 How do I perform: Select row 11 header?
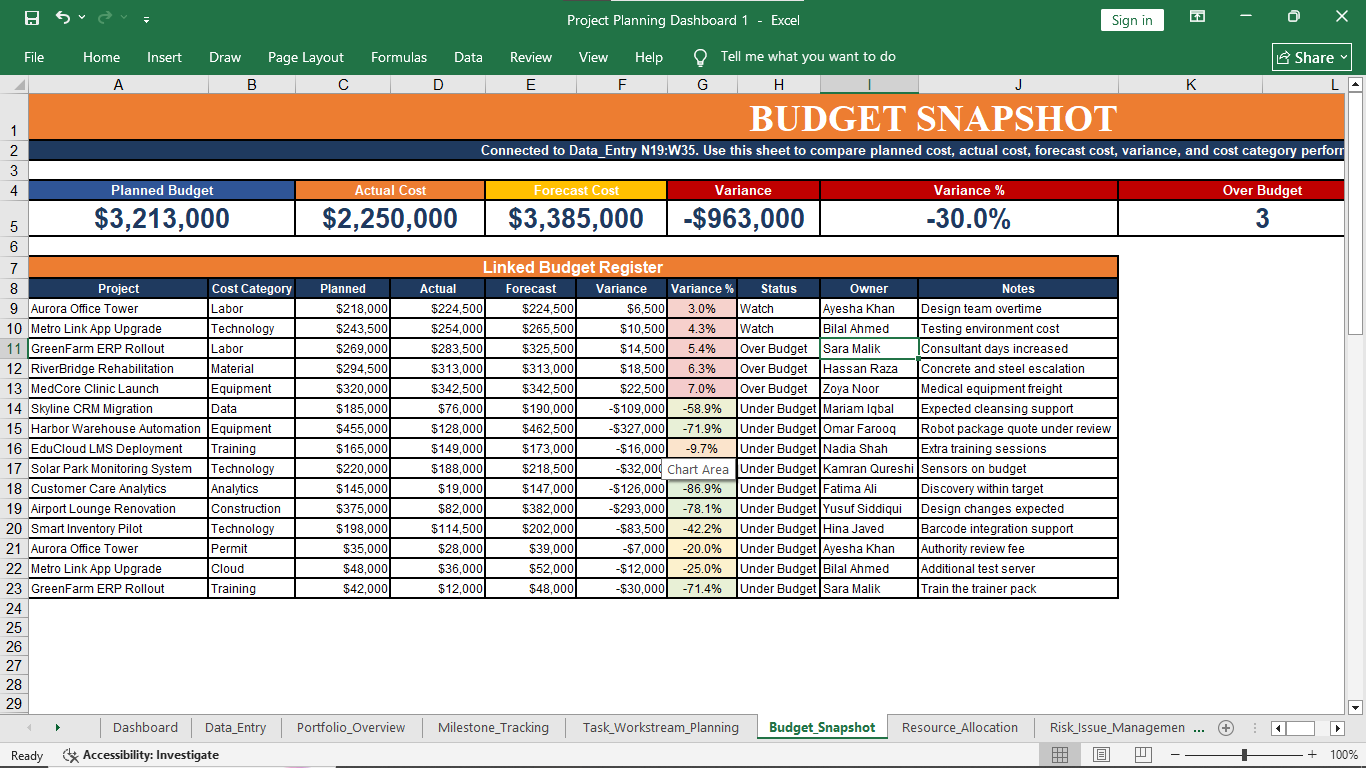14,349
